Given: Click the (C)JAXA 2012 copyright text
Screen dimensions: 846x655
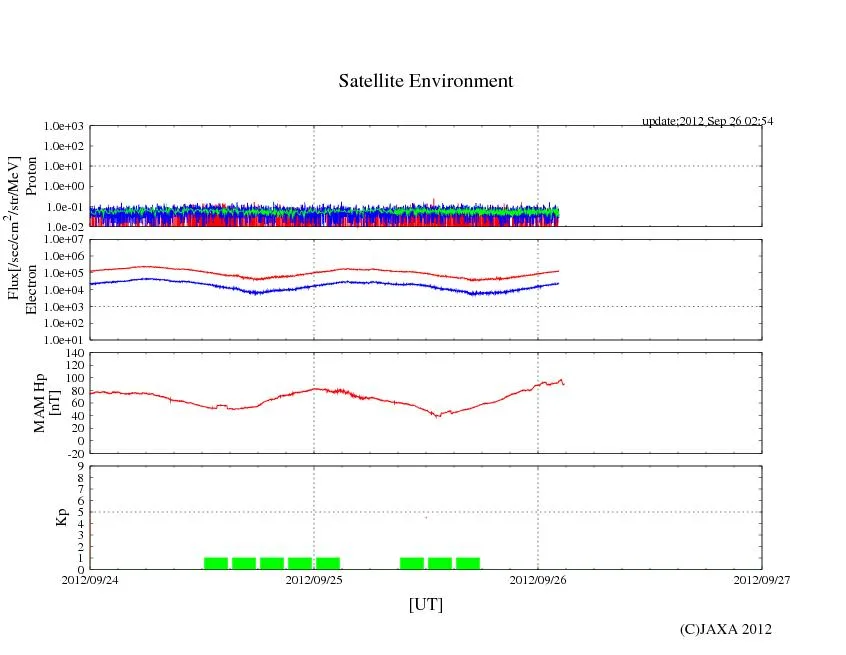Looking at the screenshot, I should (x=725, y=629).
